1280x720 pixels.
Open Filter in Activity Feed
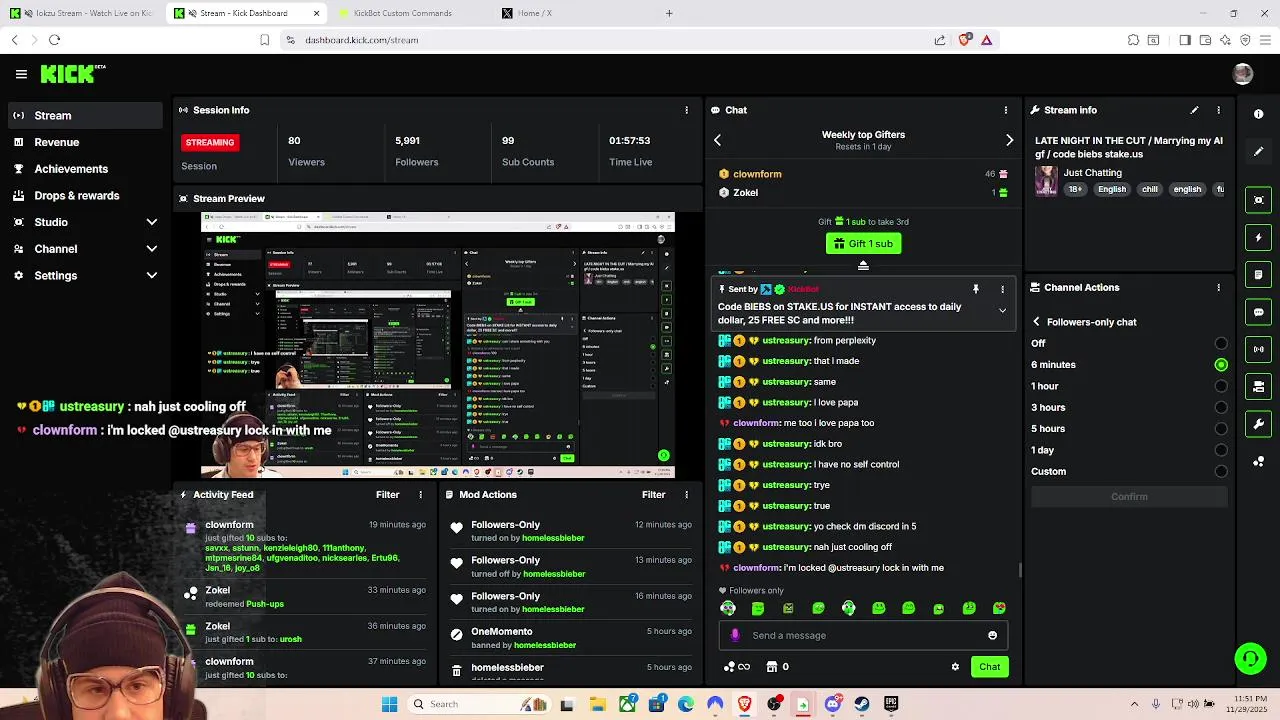[387, 495]
